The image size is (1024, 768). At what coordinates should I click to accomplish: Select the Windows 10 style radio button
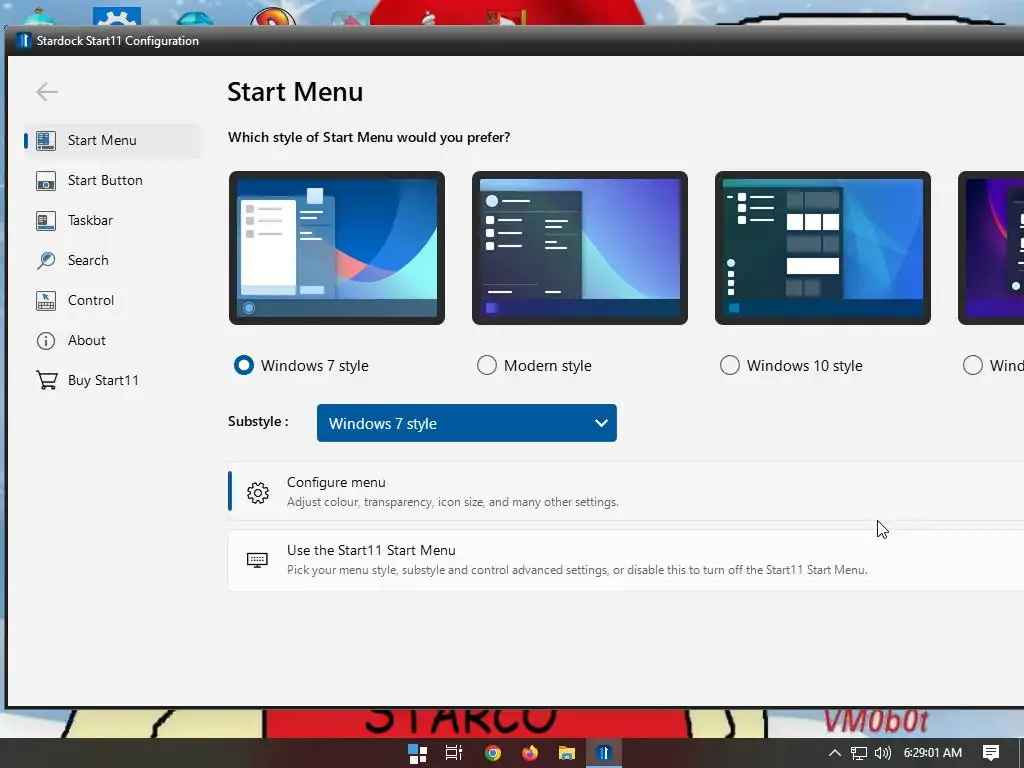(x=729, y=365)
